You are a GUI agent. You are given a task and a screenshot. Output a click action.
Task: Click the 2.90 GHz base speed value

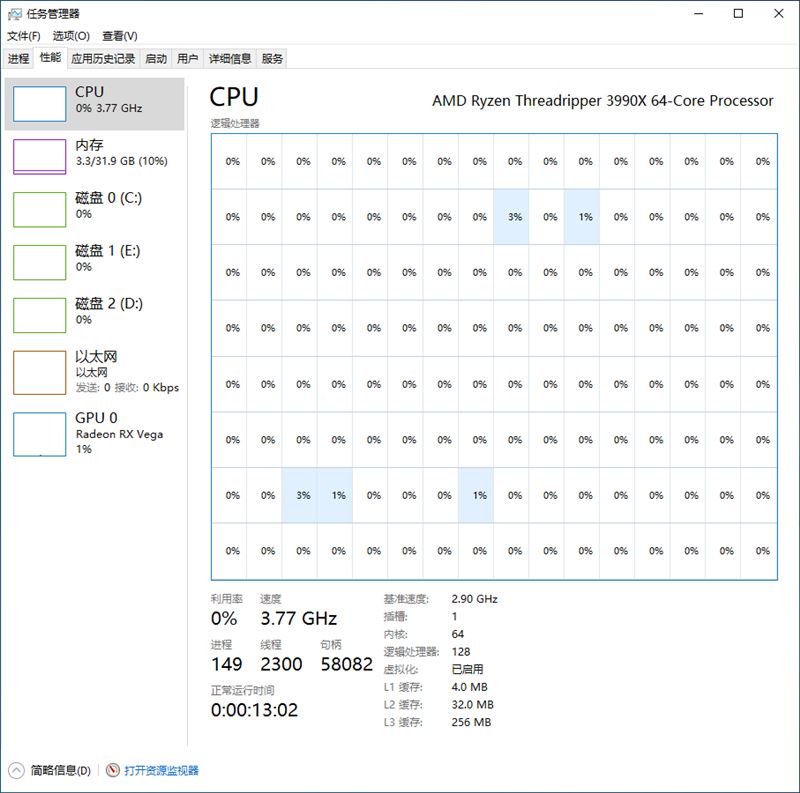click(474, 599)
